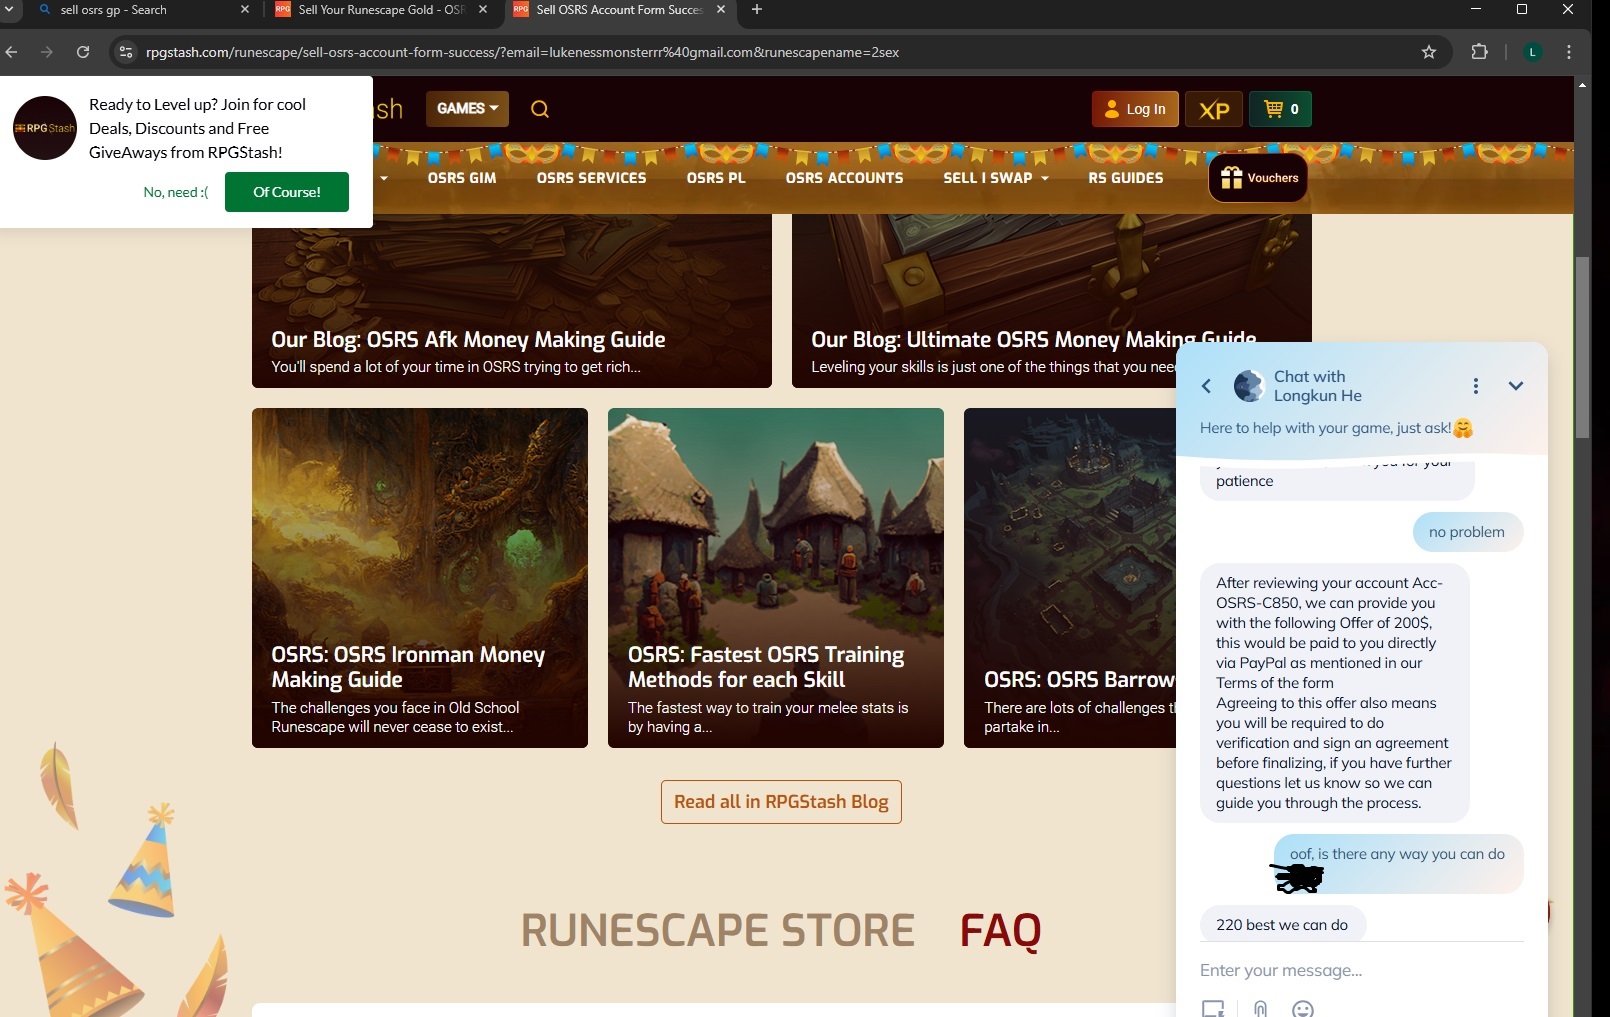
Task: Close the 'Sell Your Runescape Gold' tab
Action: click(483, 9)
